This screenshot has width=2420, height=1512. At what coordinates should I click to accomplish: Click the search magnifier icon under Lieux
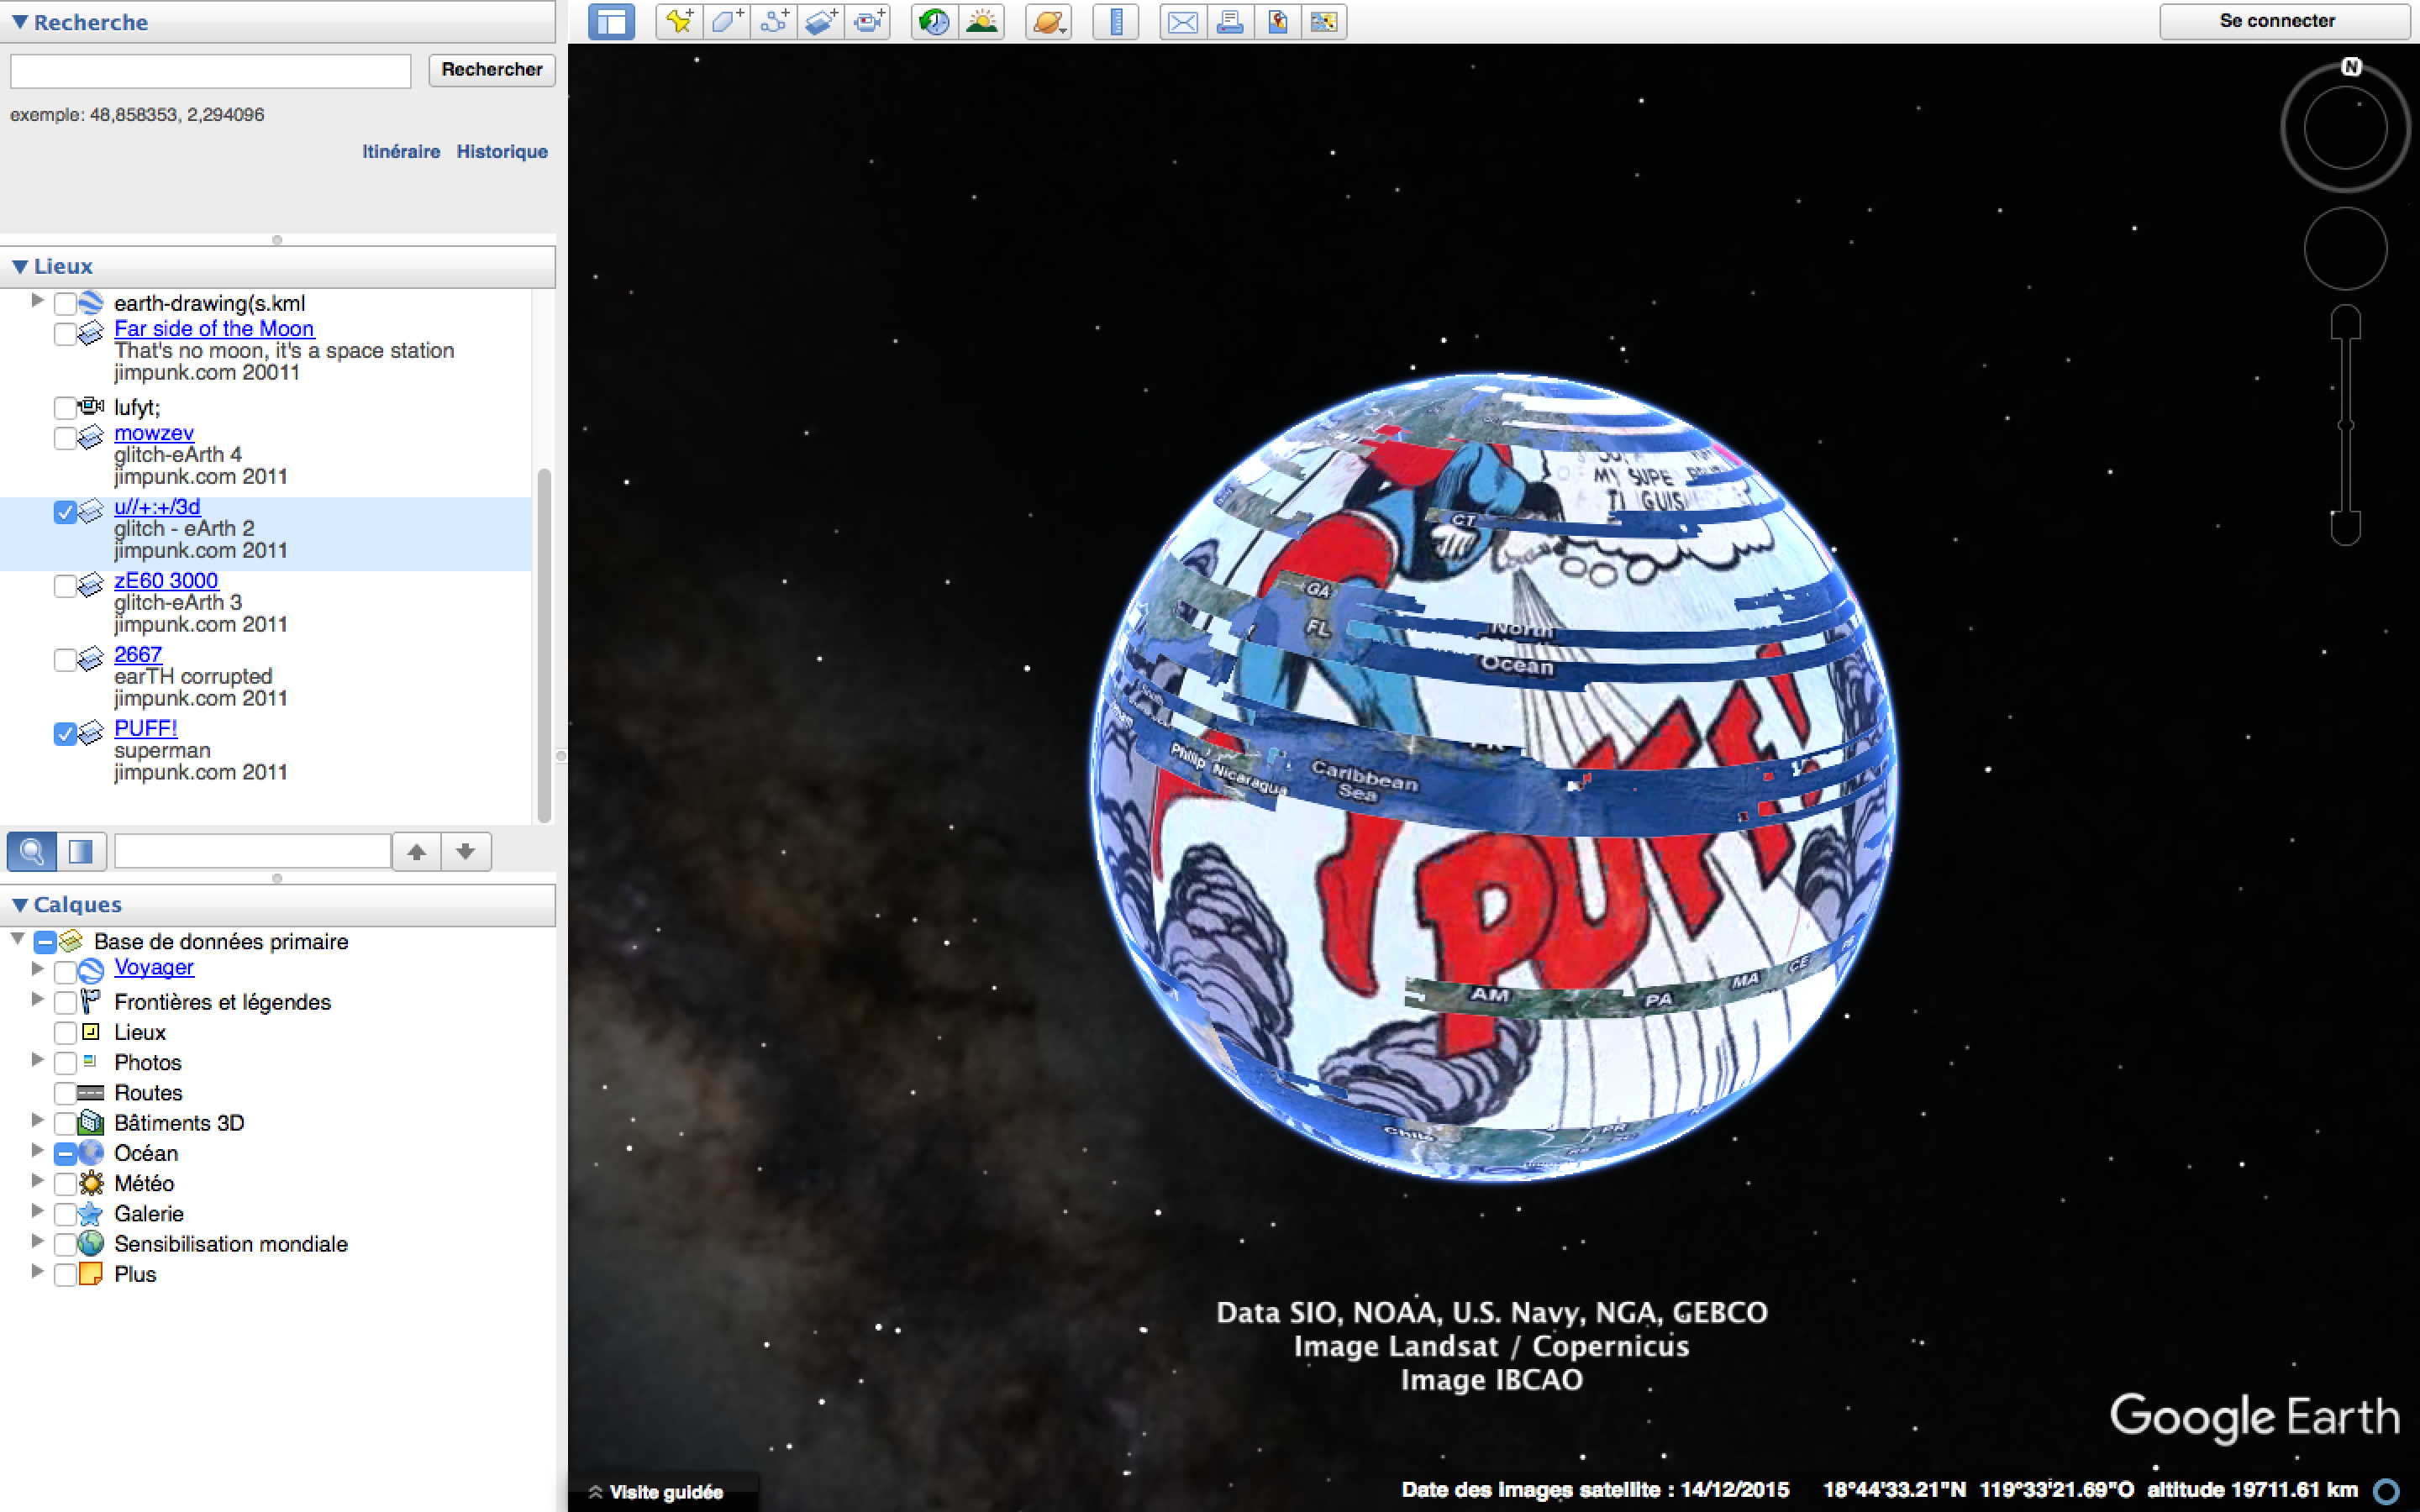32,852
